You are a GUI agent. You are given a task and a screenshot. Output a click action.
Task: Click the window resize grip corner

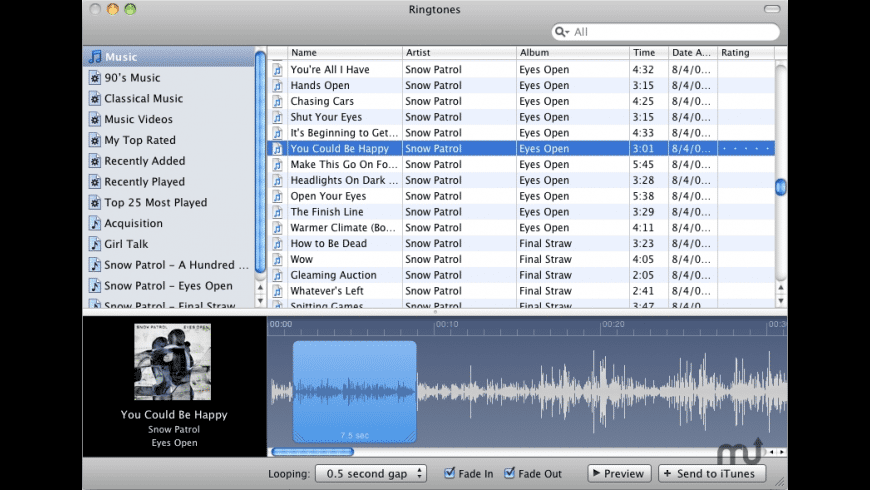(780, 482)
